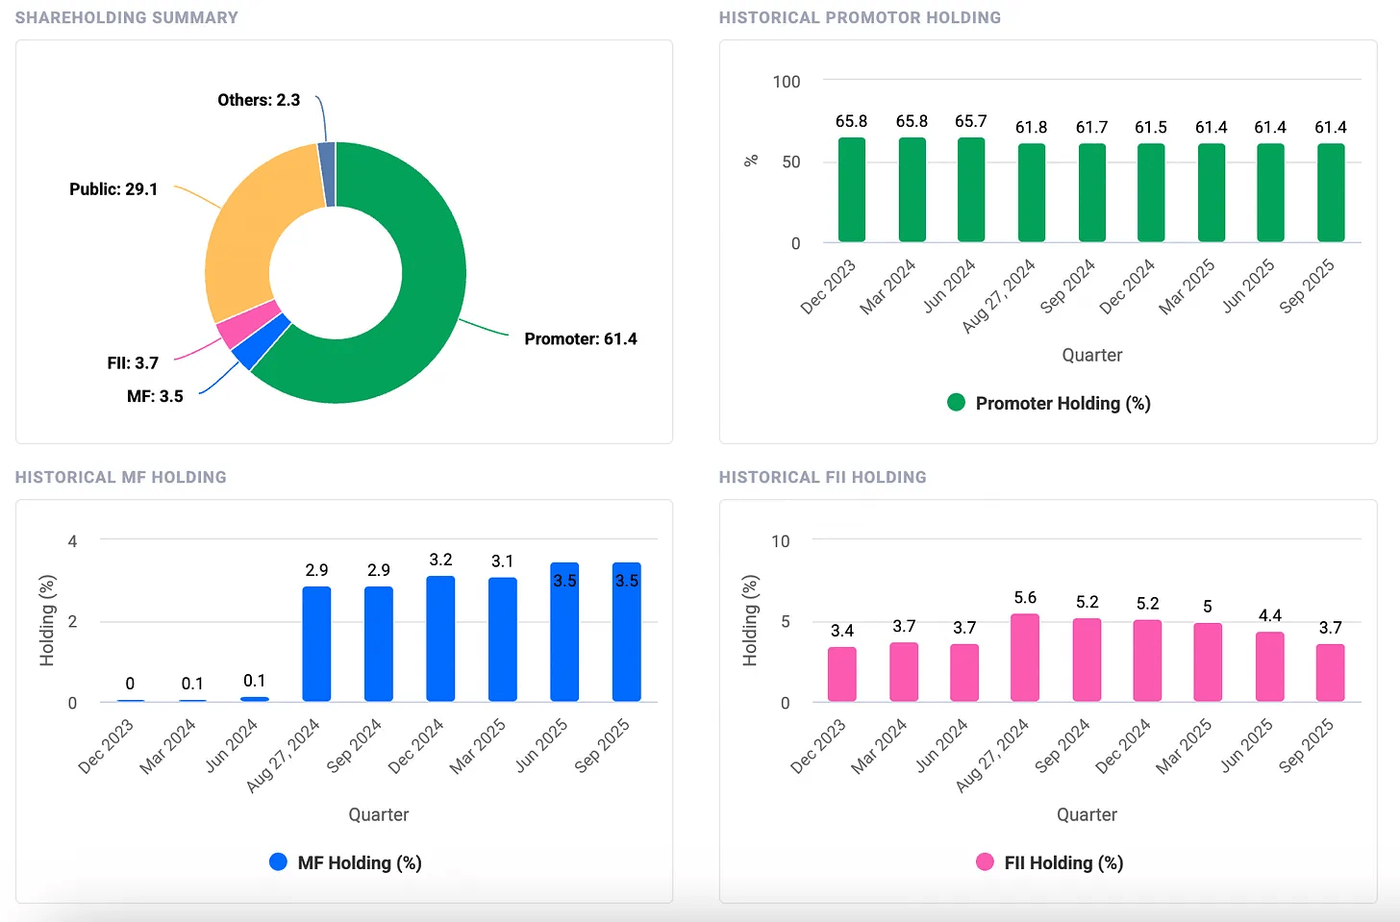1400x922 pixels.
Task: Toggle the MF Holding (%) legend label
Action: (x=359, y=863)
